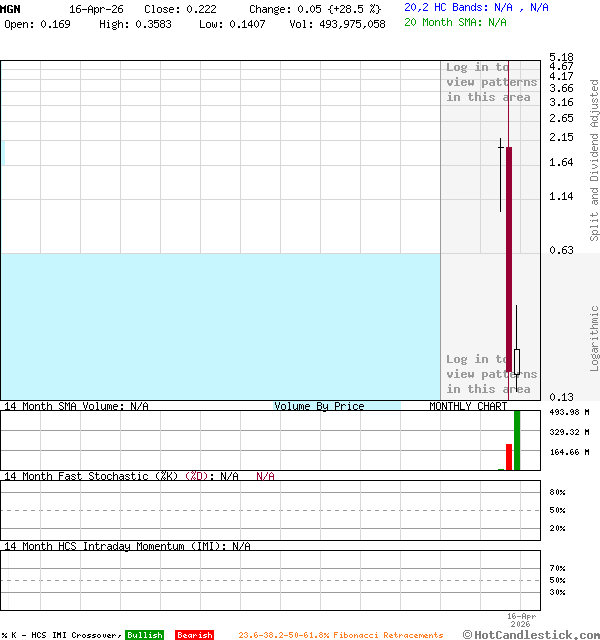Click the tall green volume bar
Viewport: 600px width, 640px height.
(517, 440)
